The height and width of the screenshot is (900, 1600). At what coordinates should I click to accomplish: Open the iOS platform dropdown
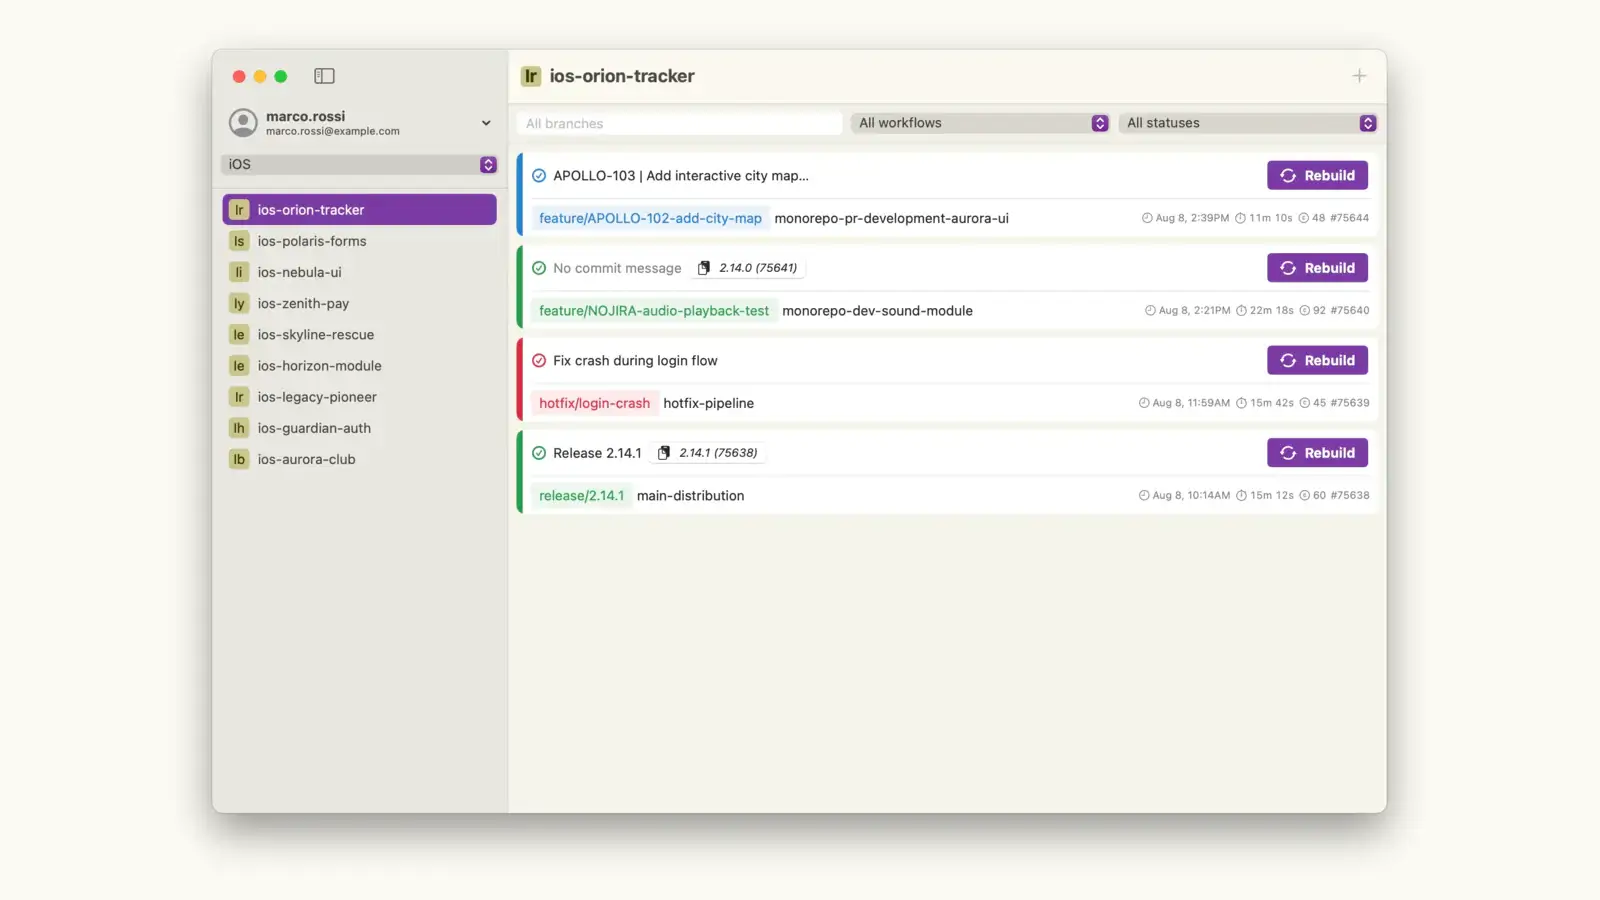point(359,164)
